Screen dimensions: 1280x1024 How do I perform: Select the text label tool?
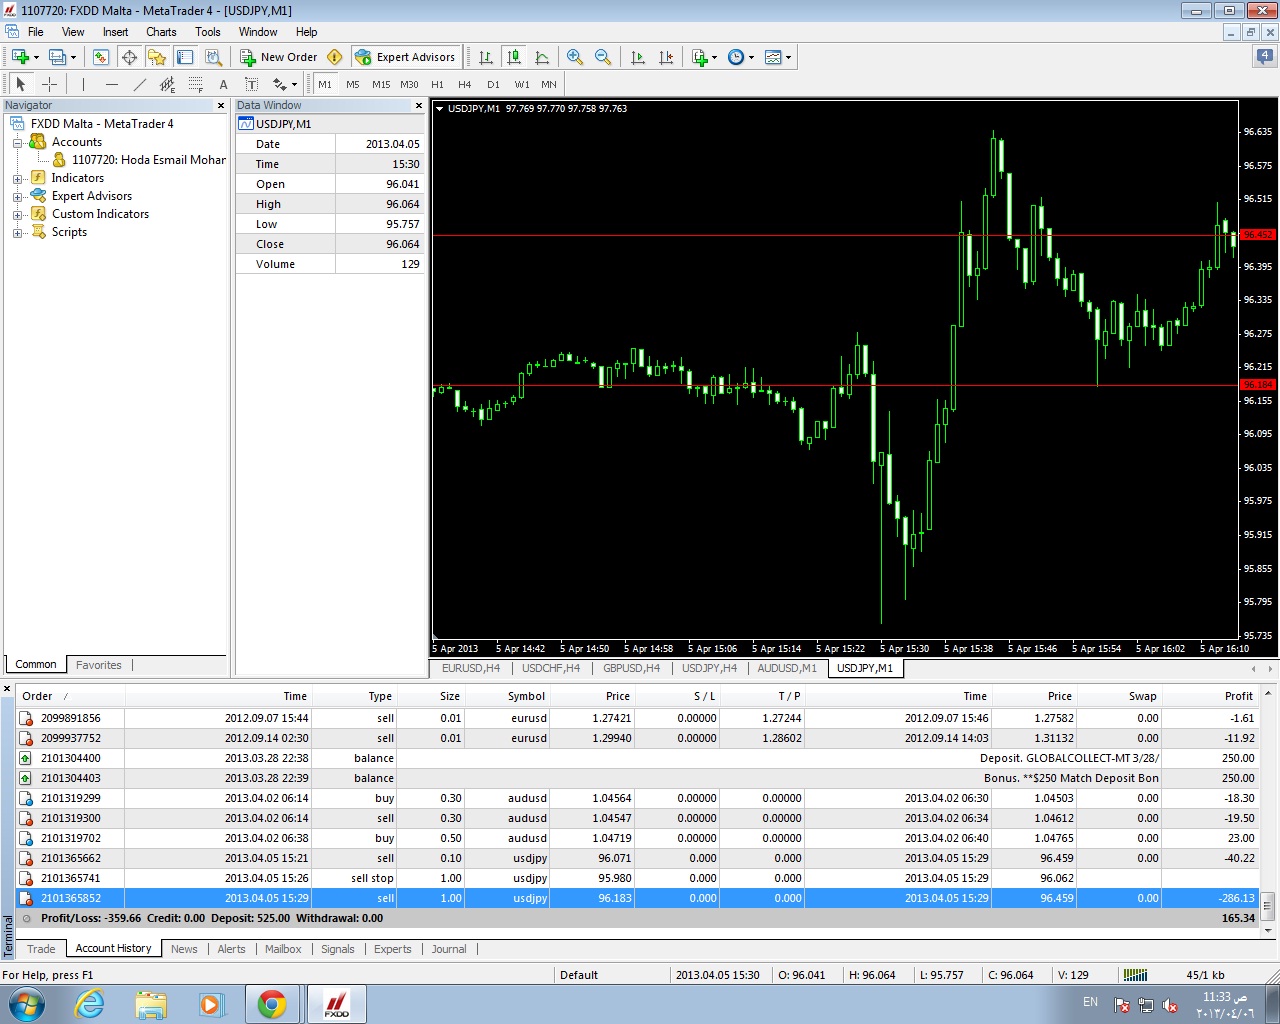coord(251,84)
